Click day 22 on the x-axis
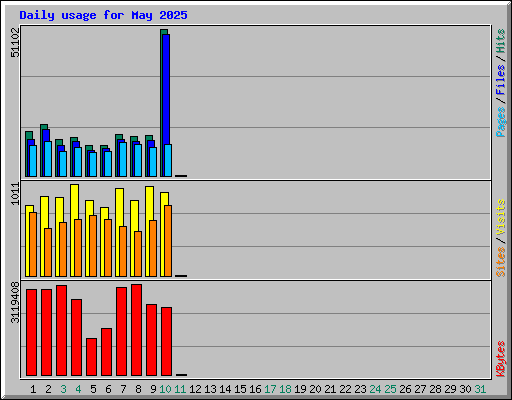The width and height of the screenshot is (512, 400). 345,389
